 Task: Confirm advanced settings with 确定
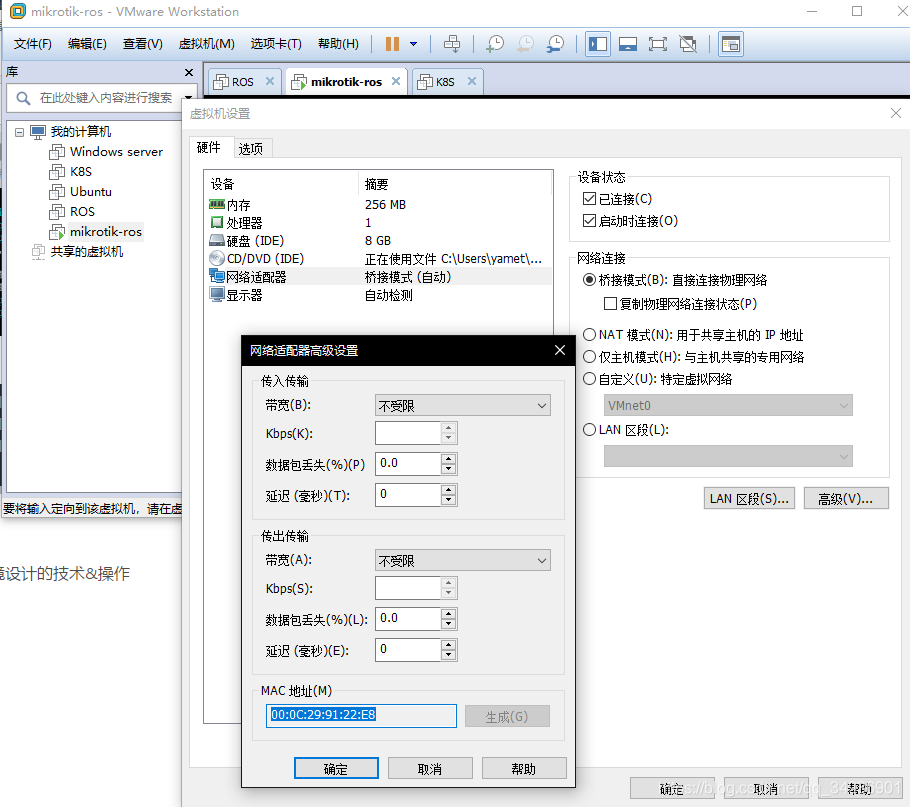tap(336, 769)
